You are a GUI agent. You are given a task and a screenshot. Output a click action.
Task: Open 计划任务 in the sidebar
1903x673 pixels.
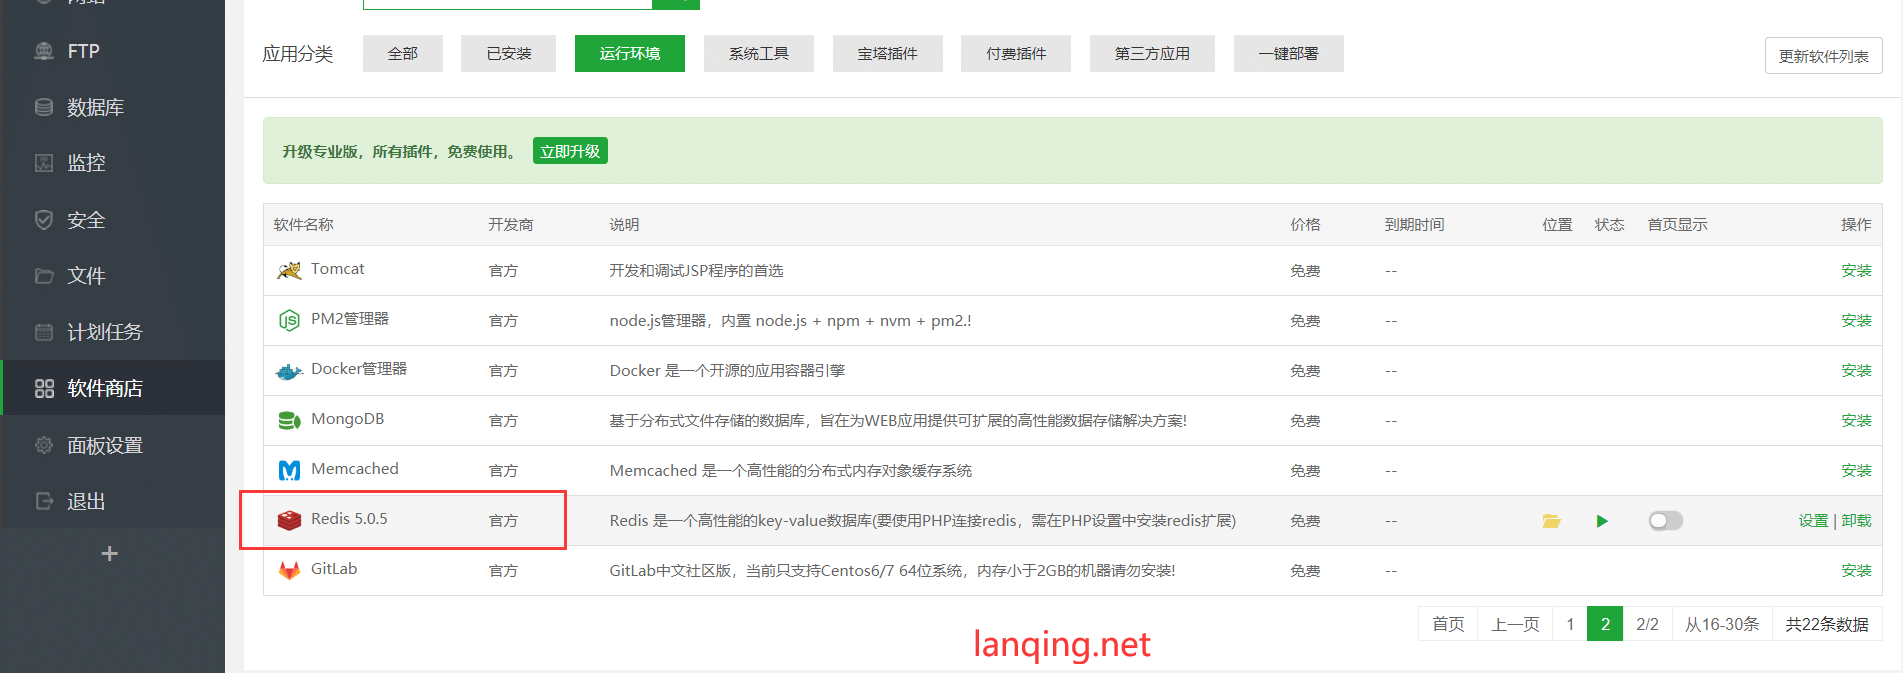112,332
